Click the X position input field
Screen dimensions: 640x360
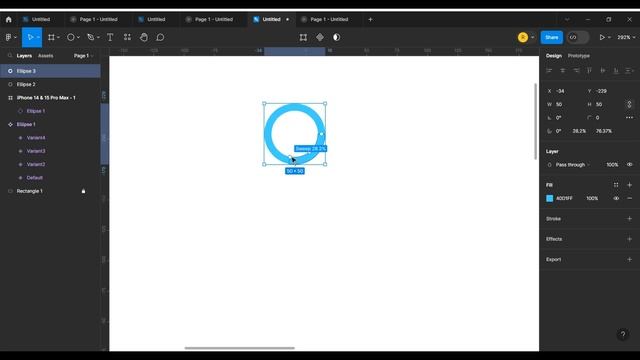(x=564, y=91)
